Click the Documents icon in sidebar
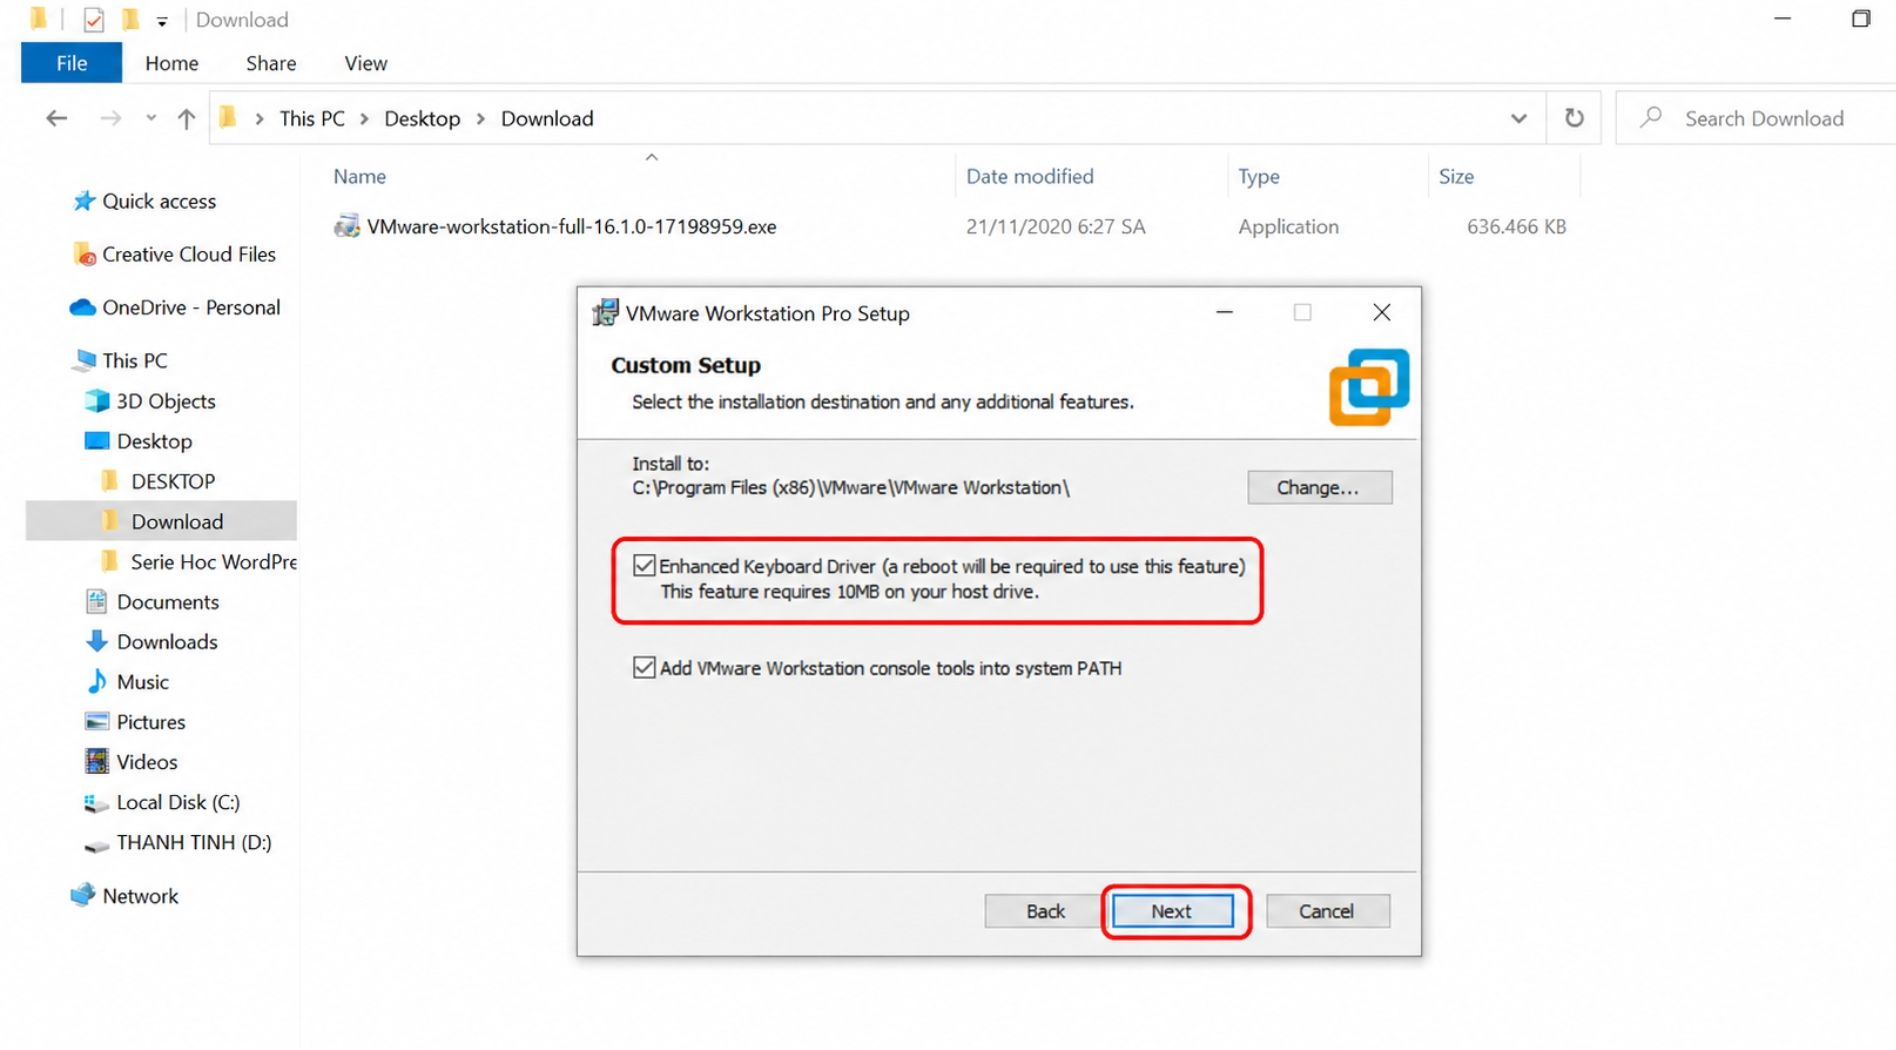Image resolution: width=1896 pixels, height=1050 pixels. point(96,601)
